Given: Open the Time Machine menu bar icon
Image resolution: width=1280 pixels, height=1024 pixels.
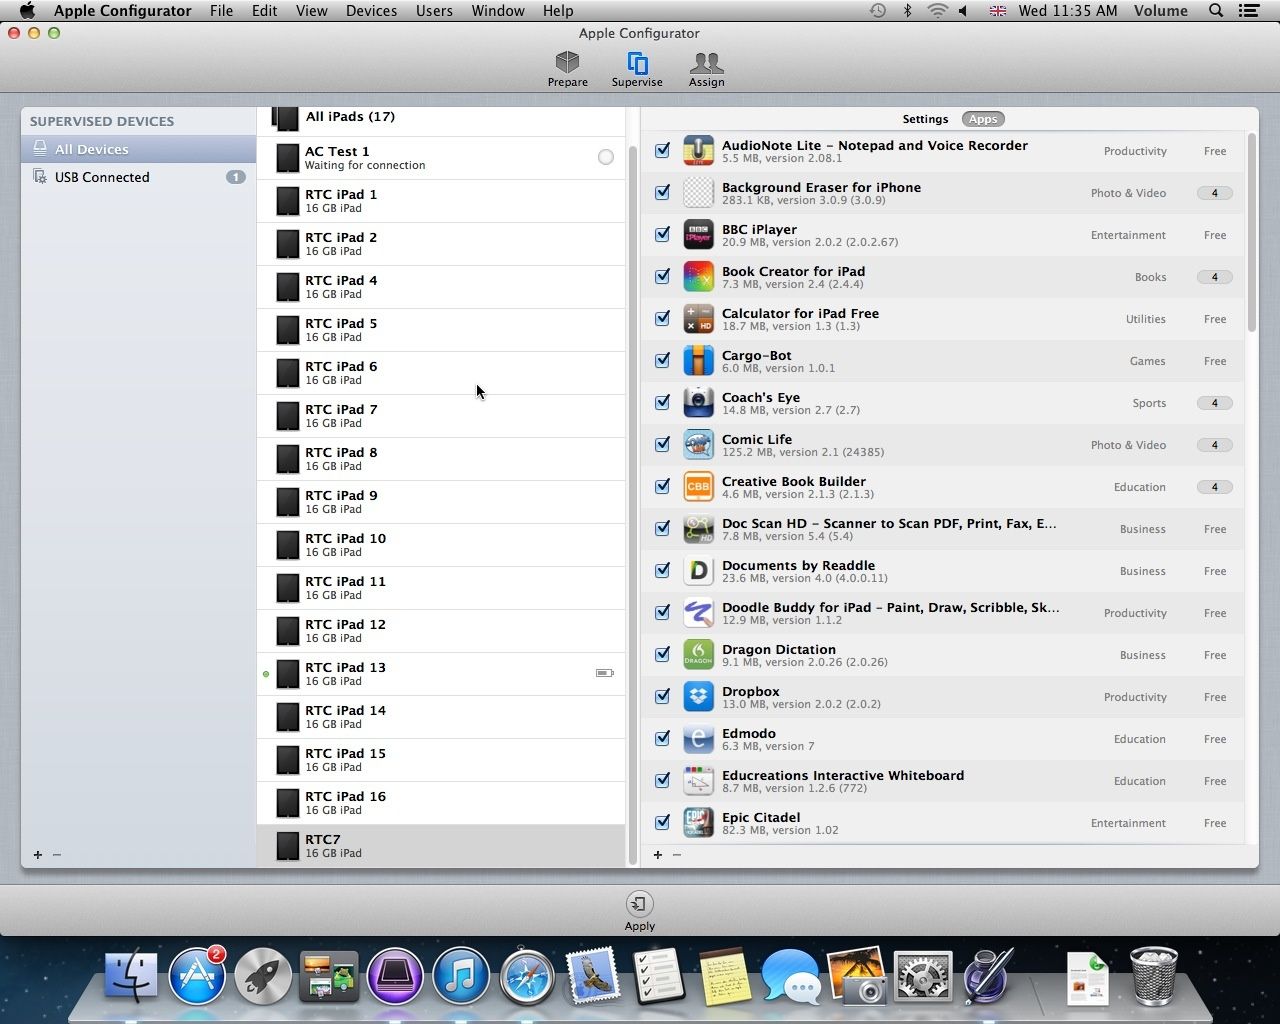Looking at the screenshot, I should click(x=877, y=11).
